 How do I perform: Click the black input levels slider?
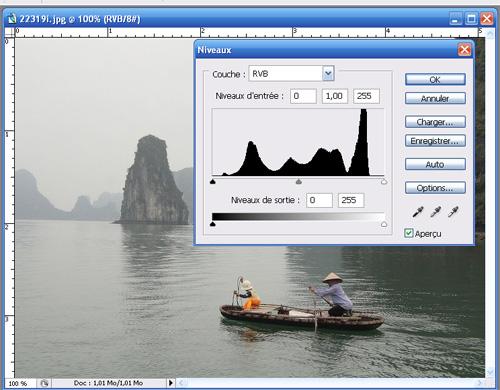(x=213, y=182)
